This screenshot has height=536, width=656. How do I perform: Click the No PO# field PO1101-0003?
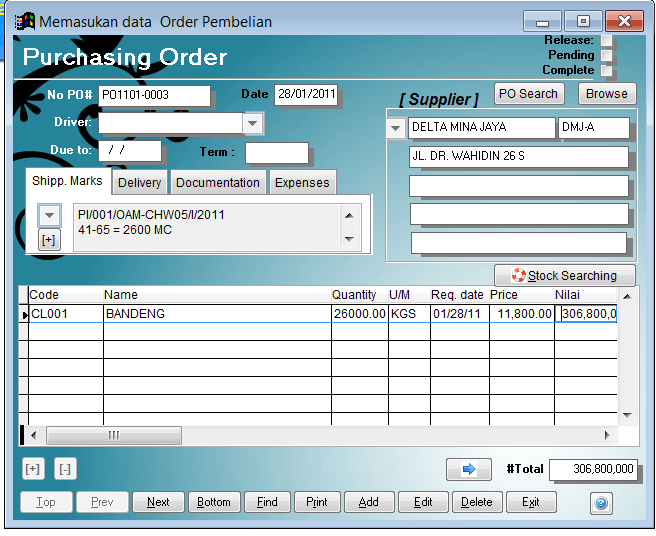154,95
